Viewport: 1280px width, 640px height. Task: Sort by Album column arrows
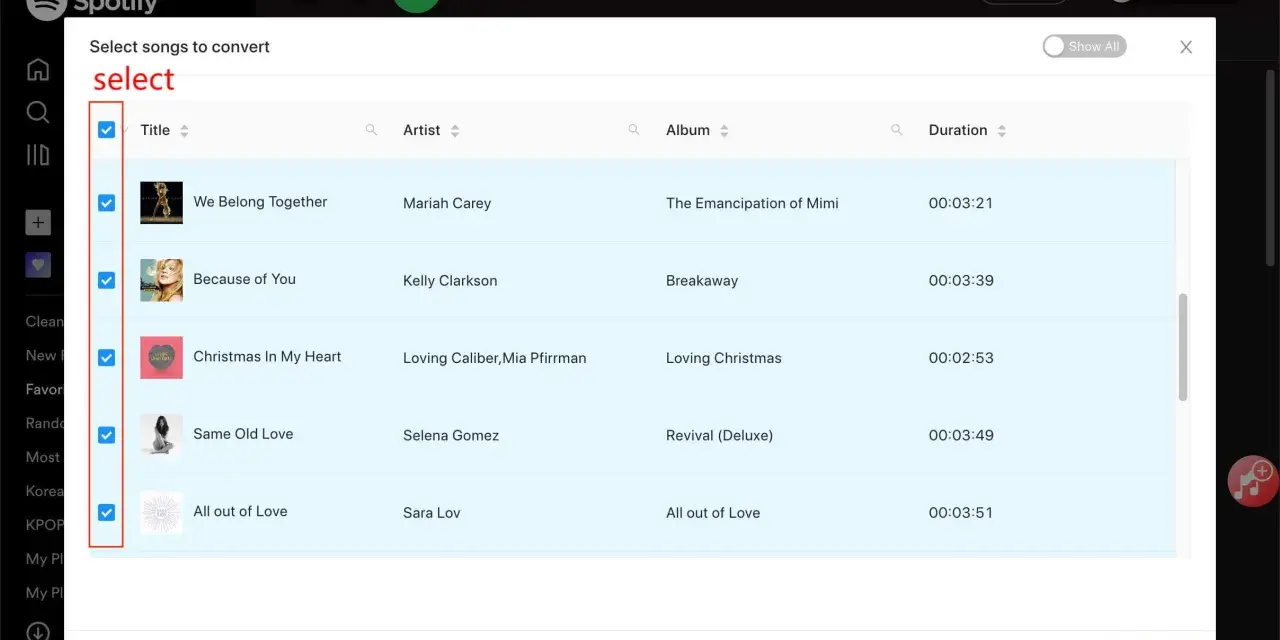[x=724, y=131]
